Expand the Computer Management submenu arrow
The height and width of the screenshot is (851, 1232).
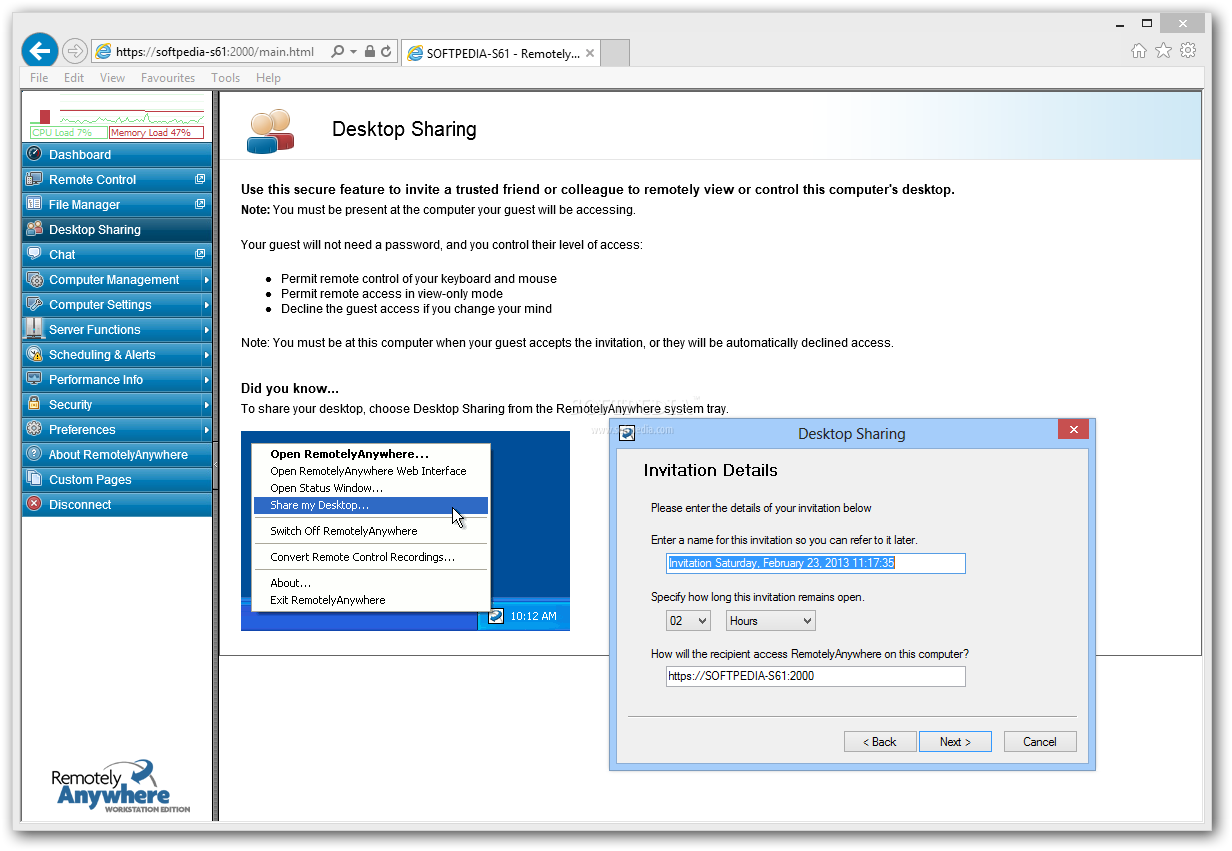click(x=206, y=280)
